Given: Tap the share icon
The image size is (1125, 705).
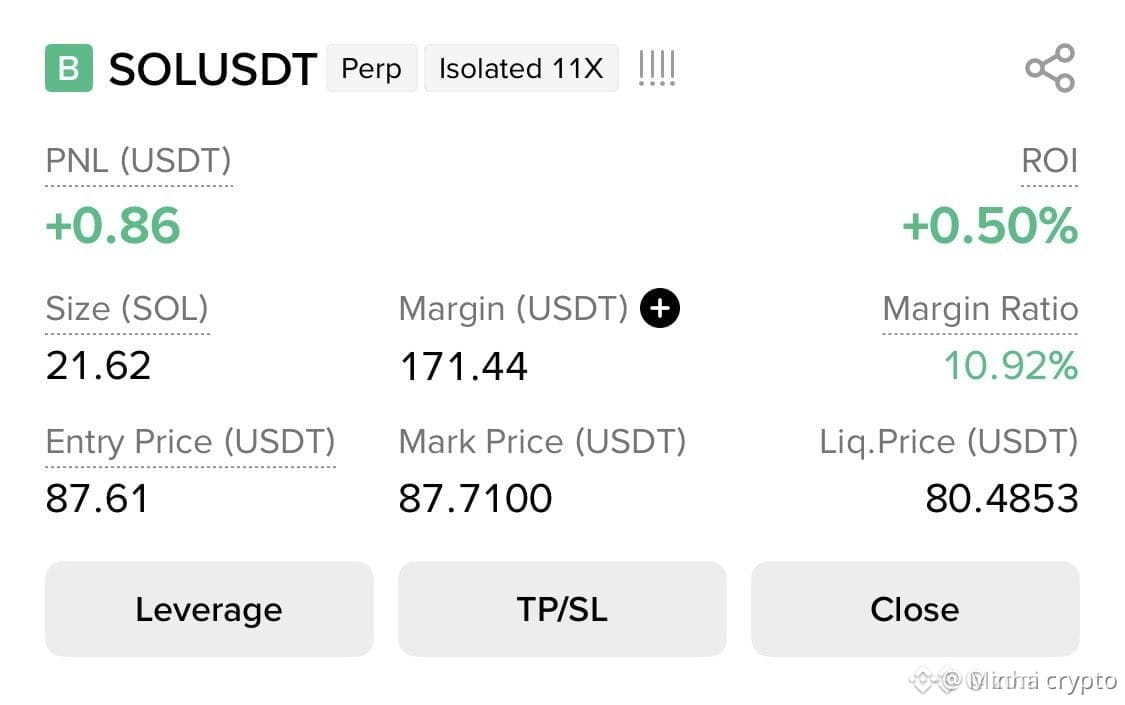Looking at the screenshot, I should (x=1050, y=68).
